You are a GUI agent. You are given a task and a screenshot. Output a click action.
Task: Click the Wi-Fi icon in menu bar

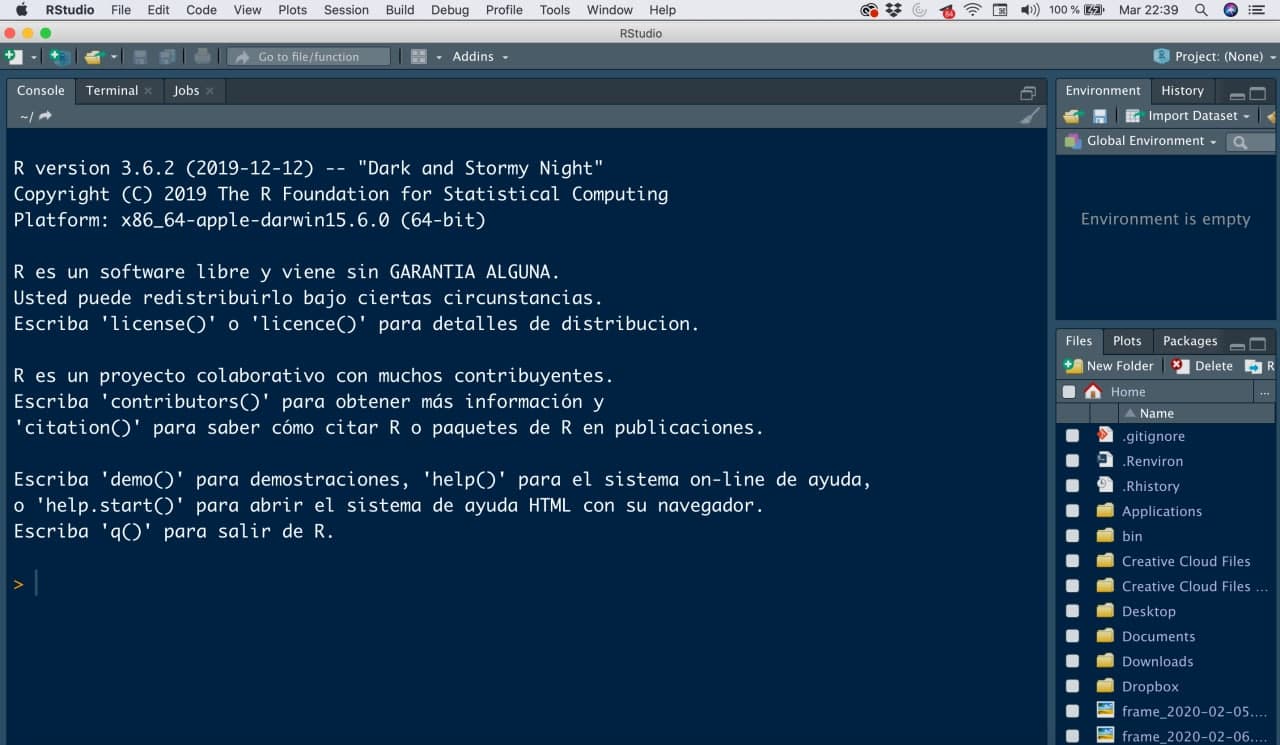[x=973, y=10]
